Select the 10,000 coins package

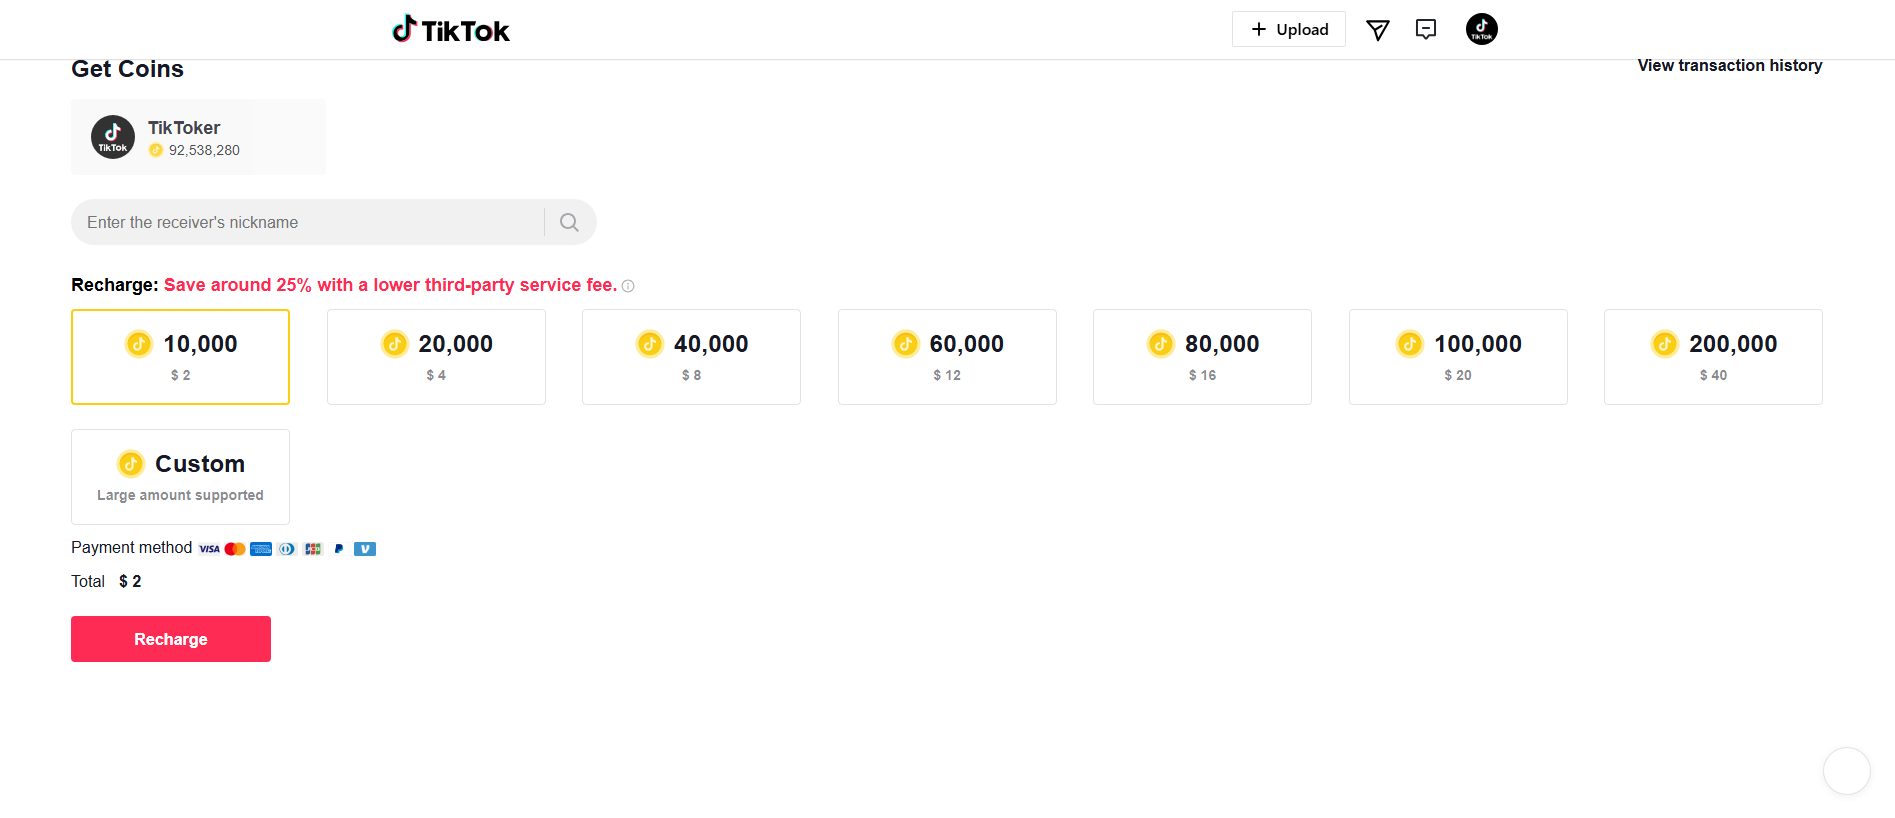click(x=180, y=357)
